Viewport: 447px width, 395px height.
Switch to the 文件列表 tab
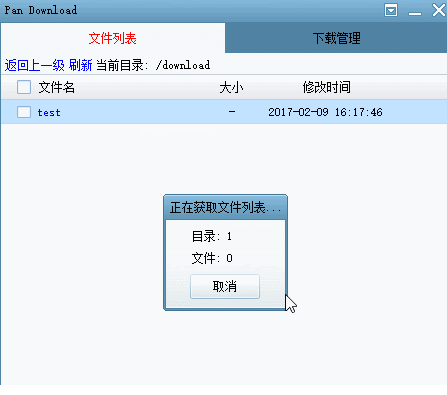[113, 38]
